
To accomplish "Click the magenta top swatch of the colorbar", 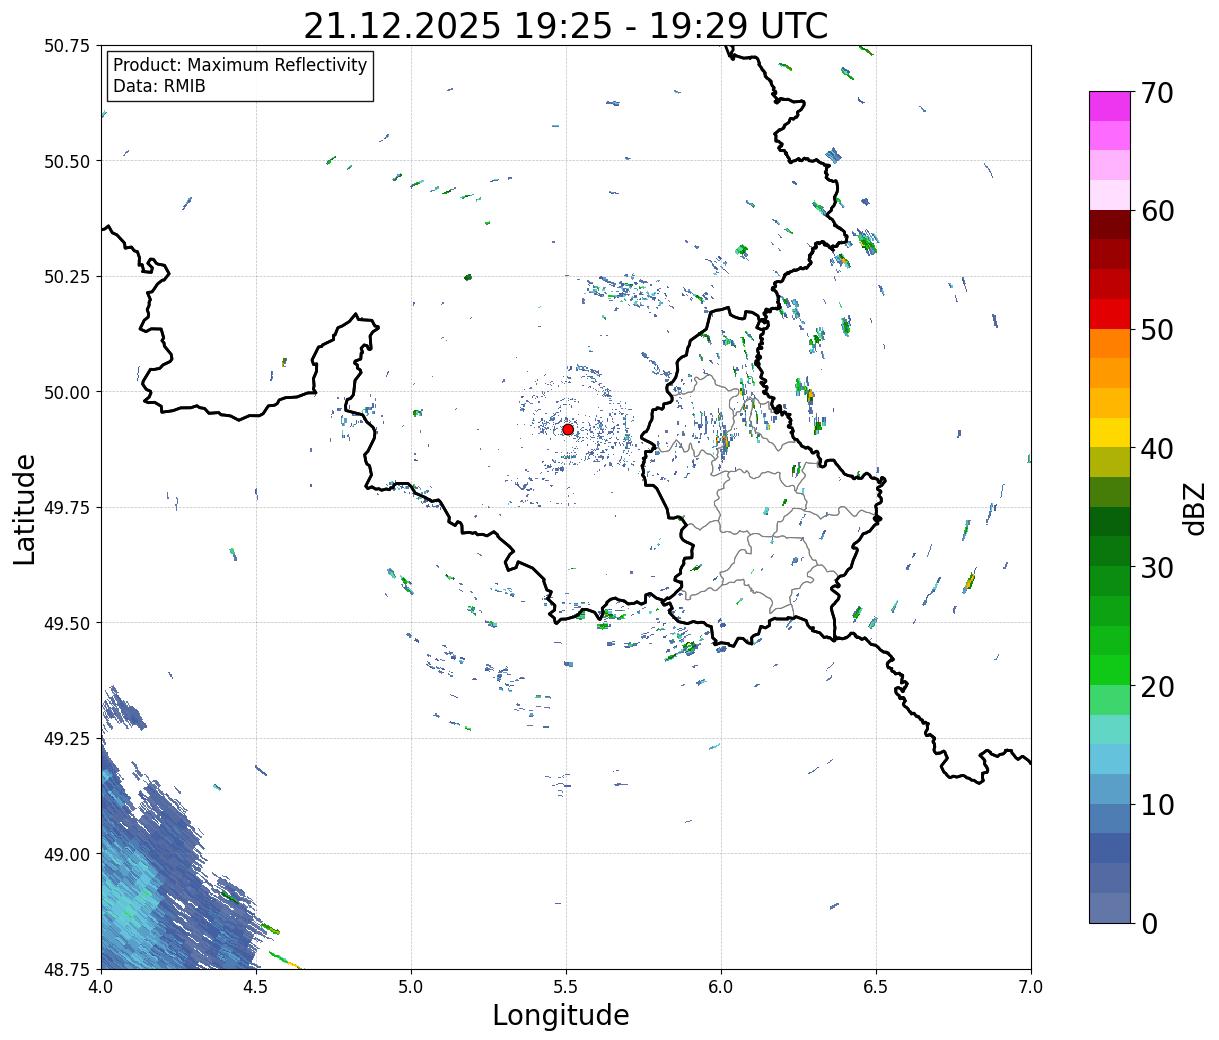I will click(x=1110, y=106).
